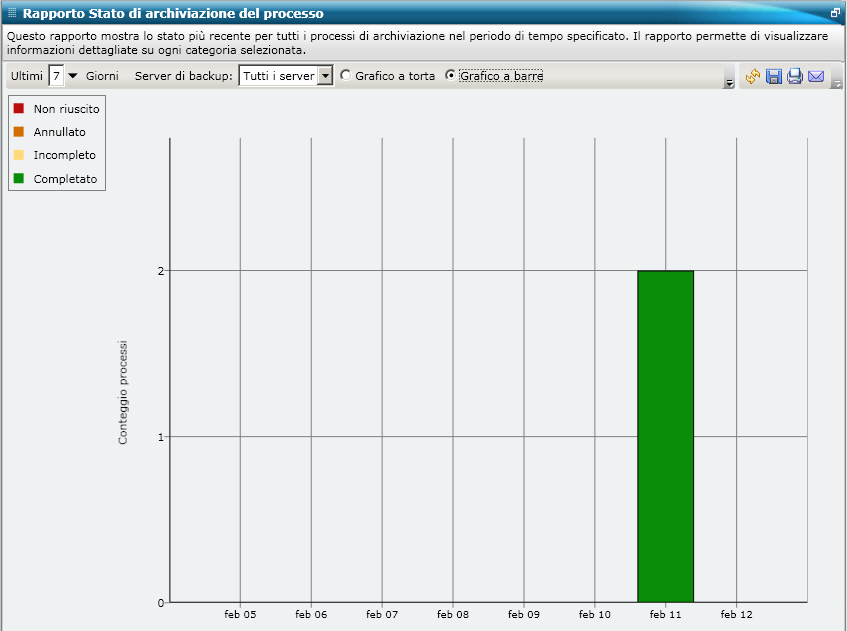
Task: Click the Annullato legend label
Action: point(59,132)
